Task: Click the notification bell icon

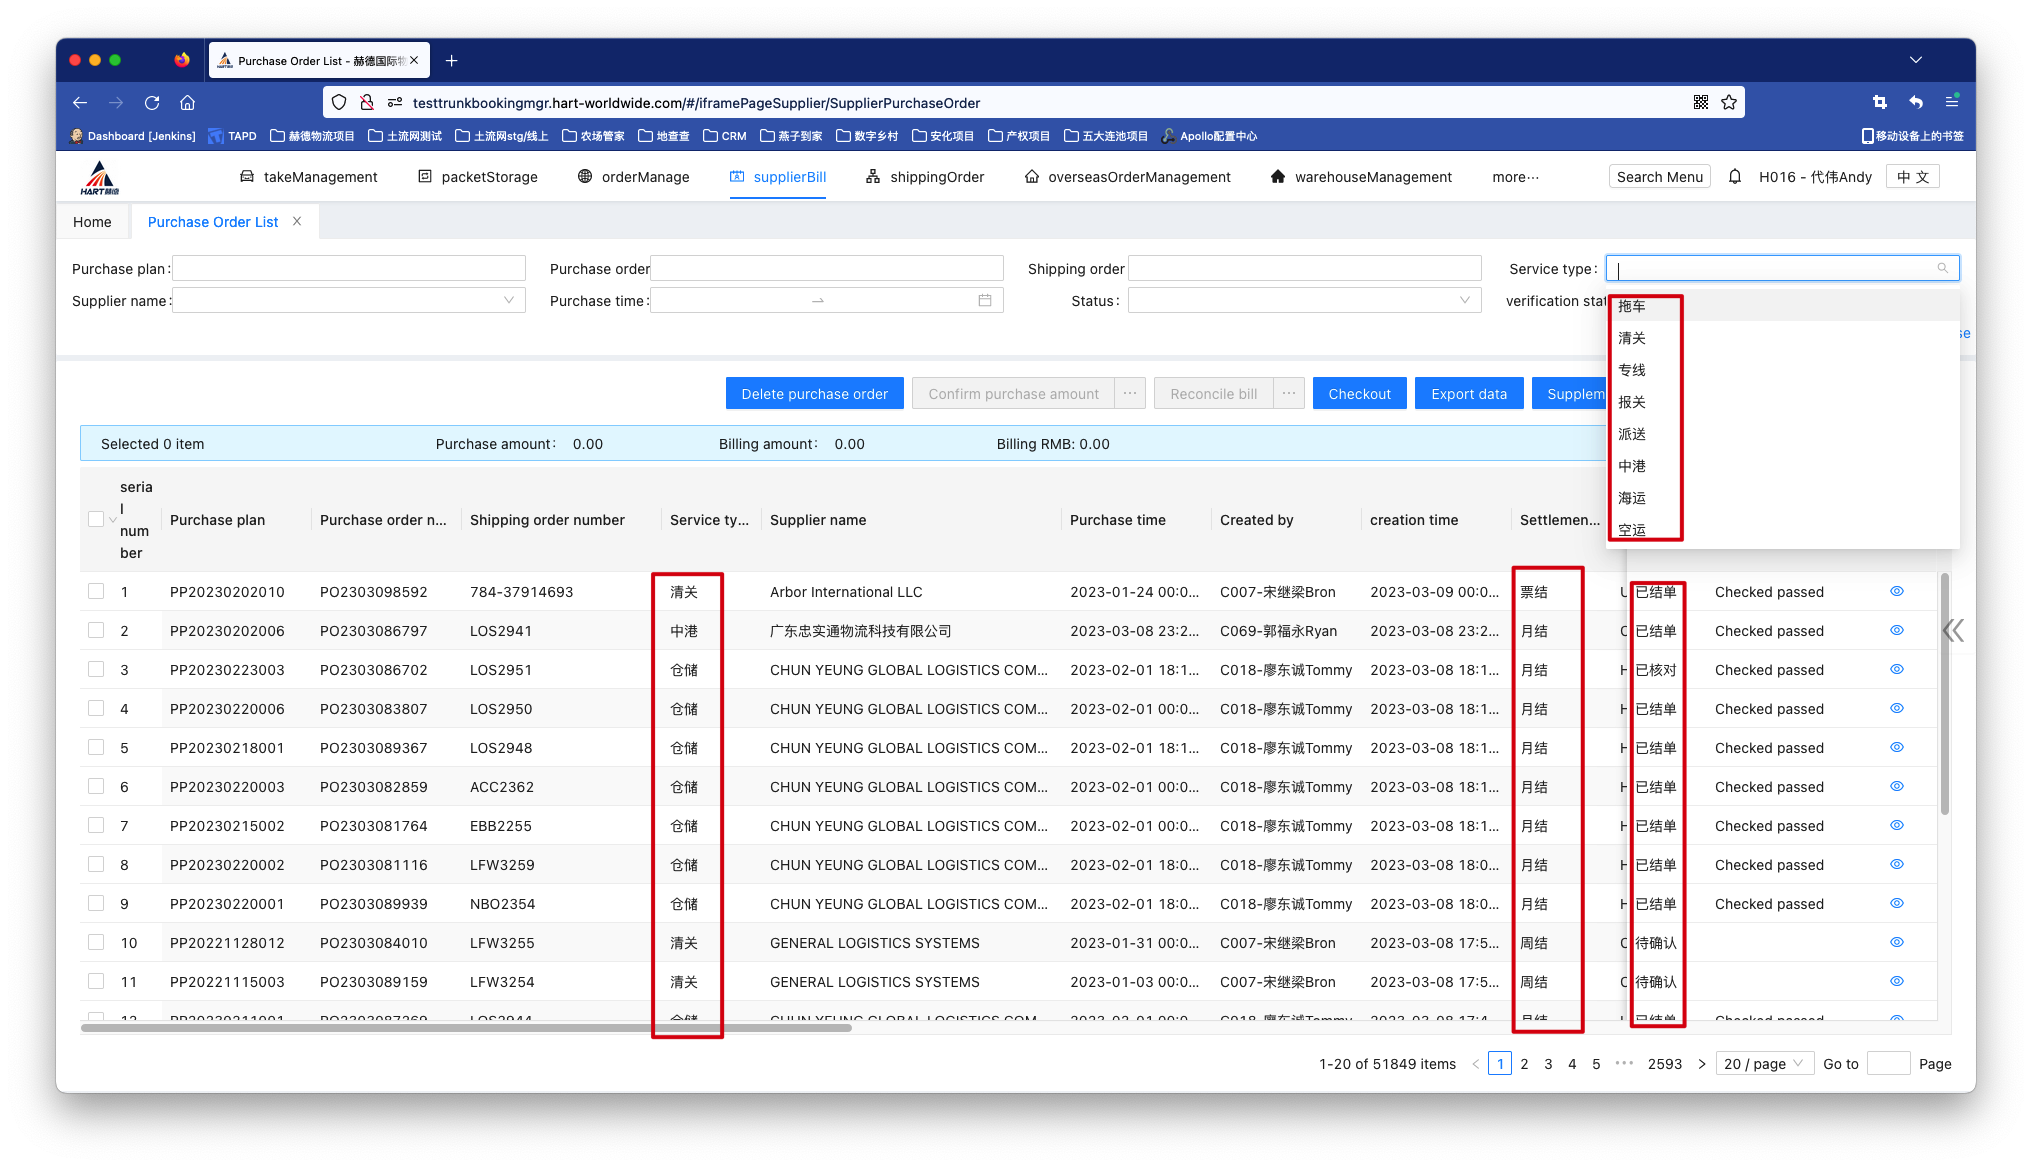Action: click(x=1735, y=177)
